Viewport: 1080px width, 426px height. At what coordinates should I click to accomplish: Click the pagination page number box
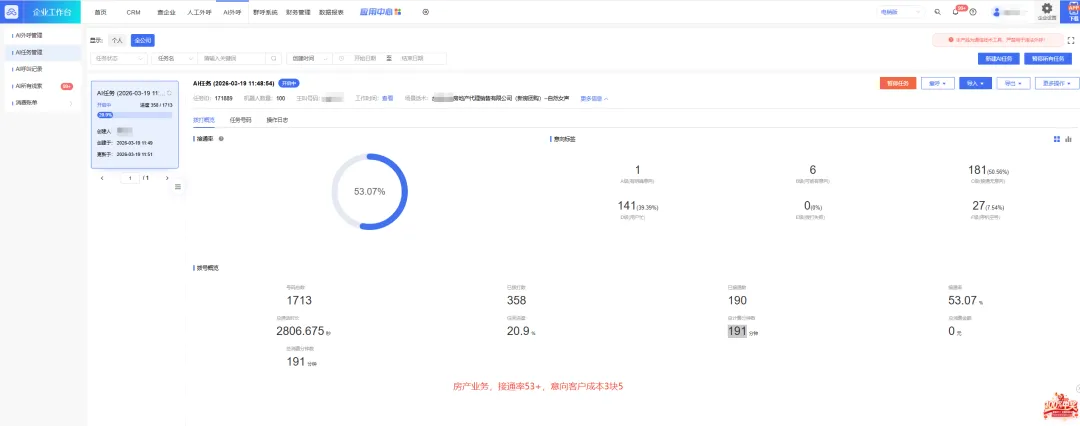coord(129,178)
